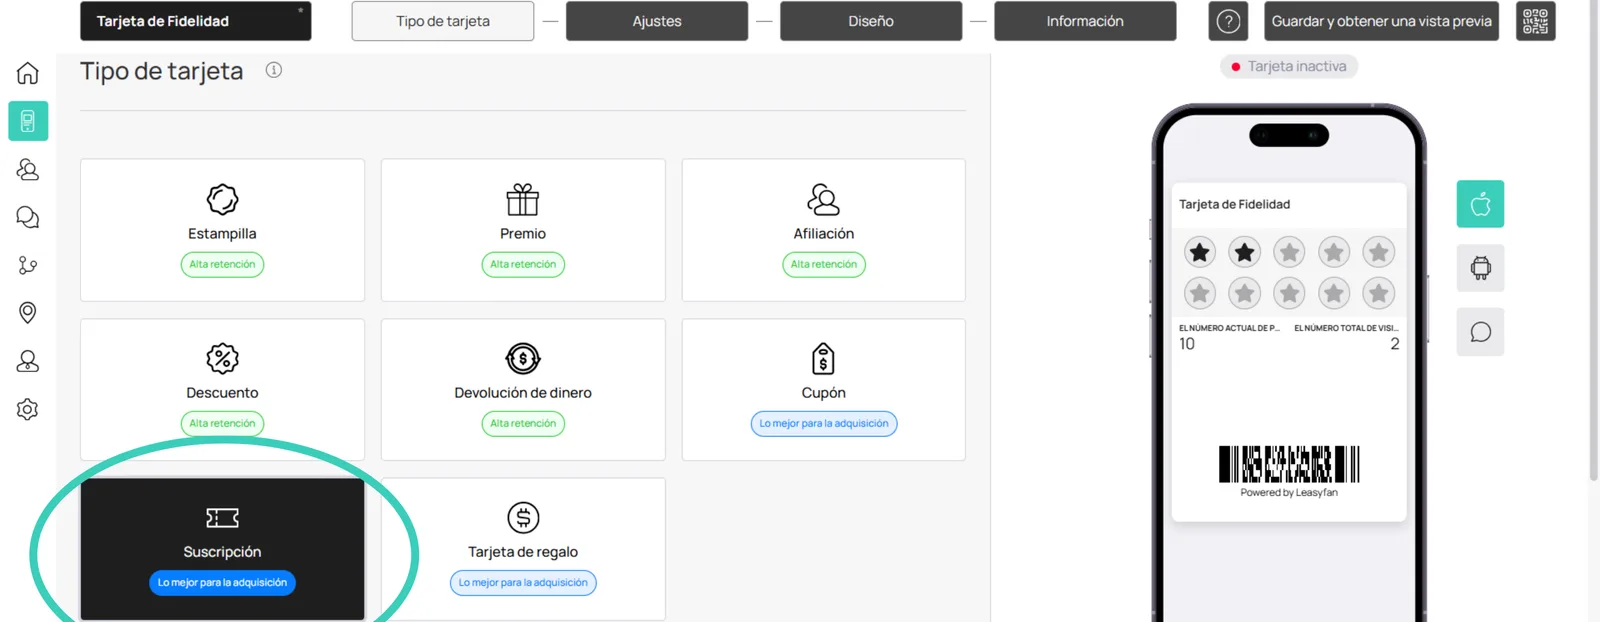Open the automation branch sidebar icon

pyautogui.click(x=28, y=265)
